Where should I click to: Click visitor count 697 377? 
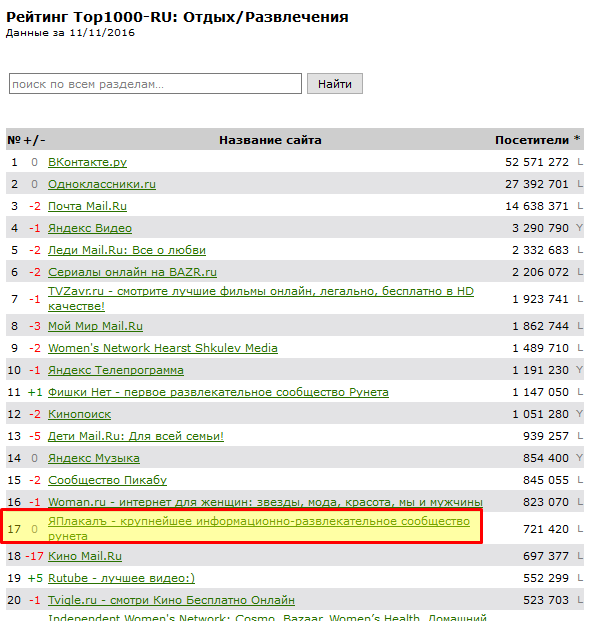pos(546,556)
